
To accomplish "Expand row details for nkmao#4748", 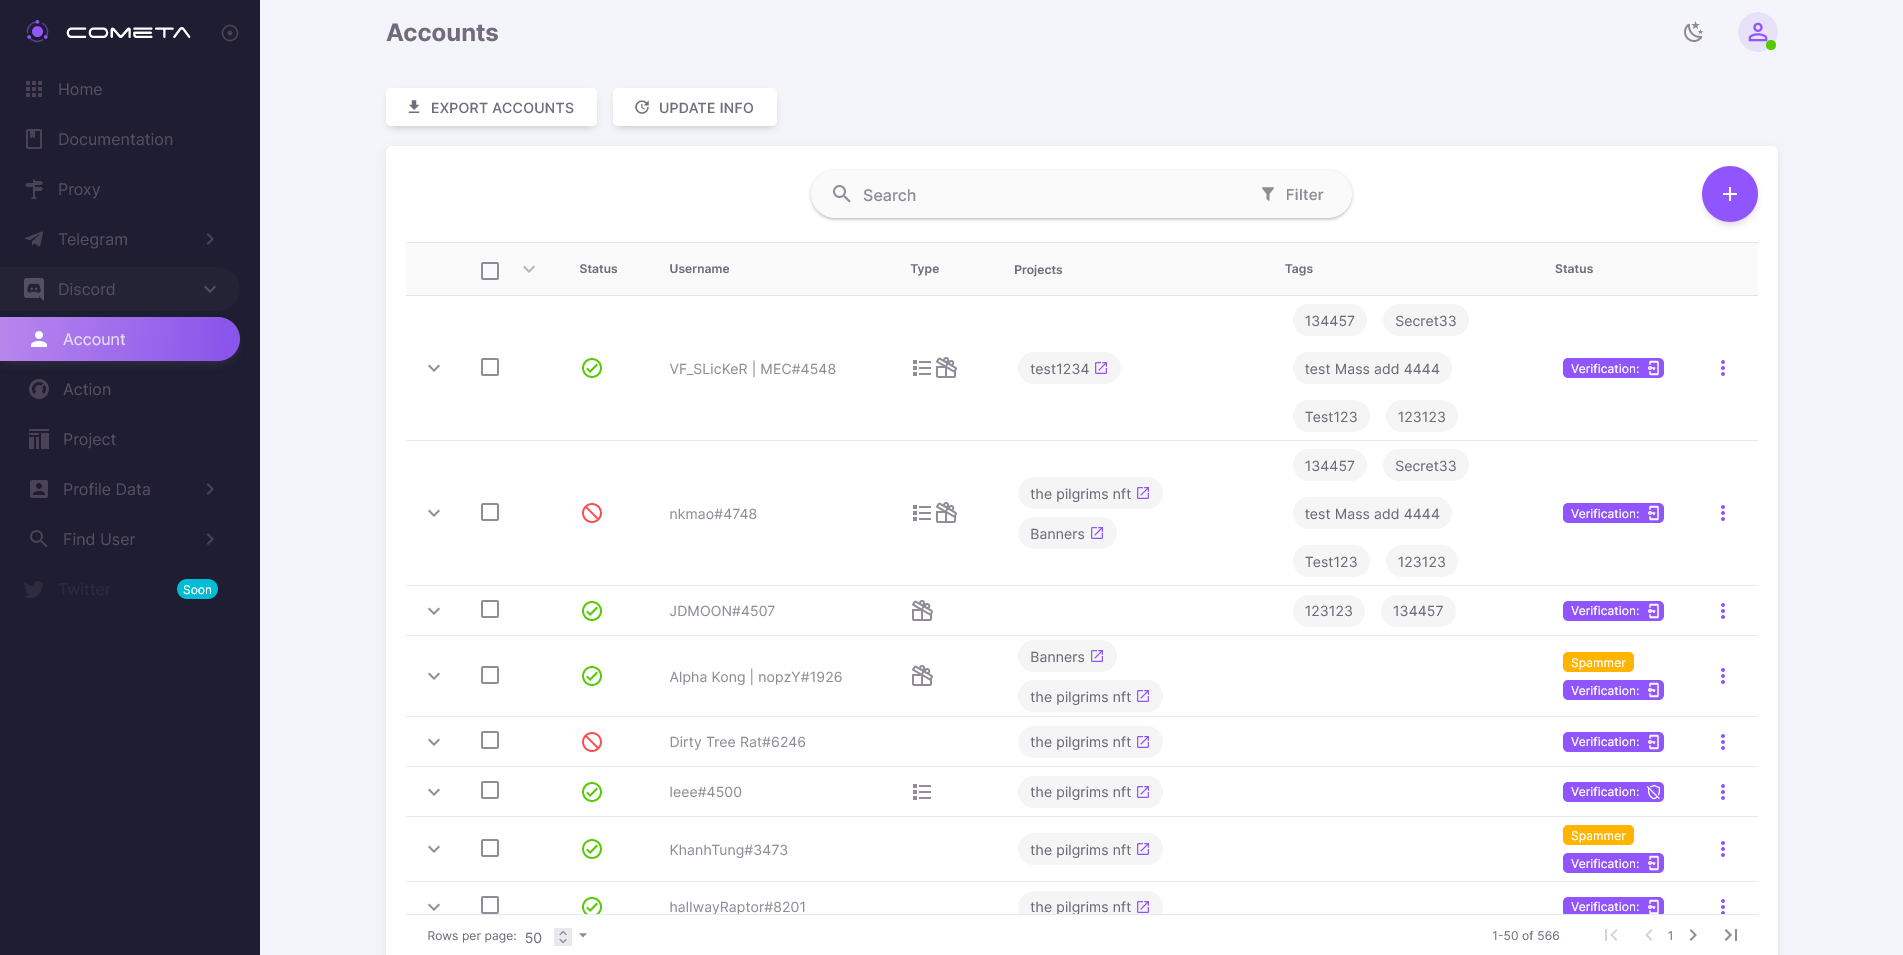I will tap(434, 513).
